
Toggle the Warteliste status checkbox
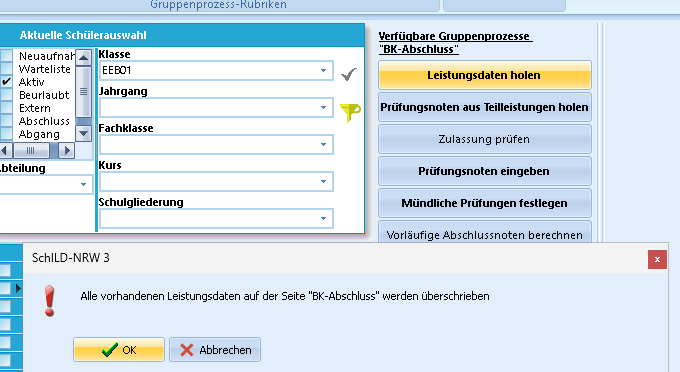point(7,69)
